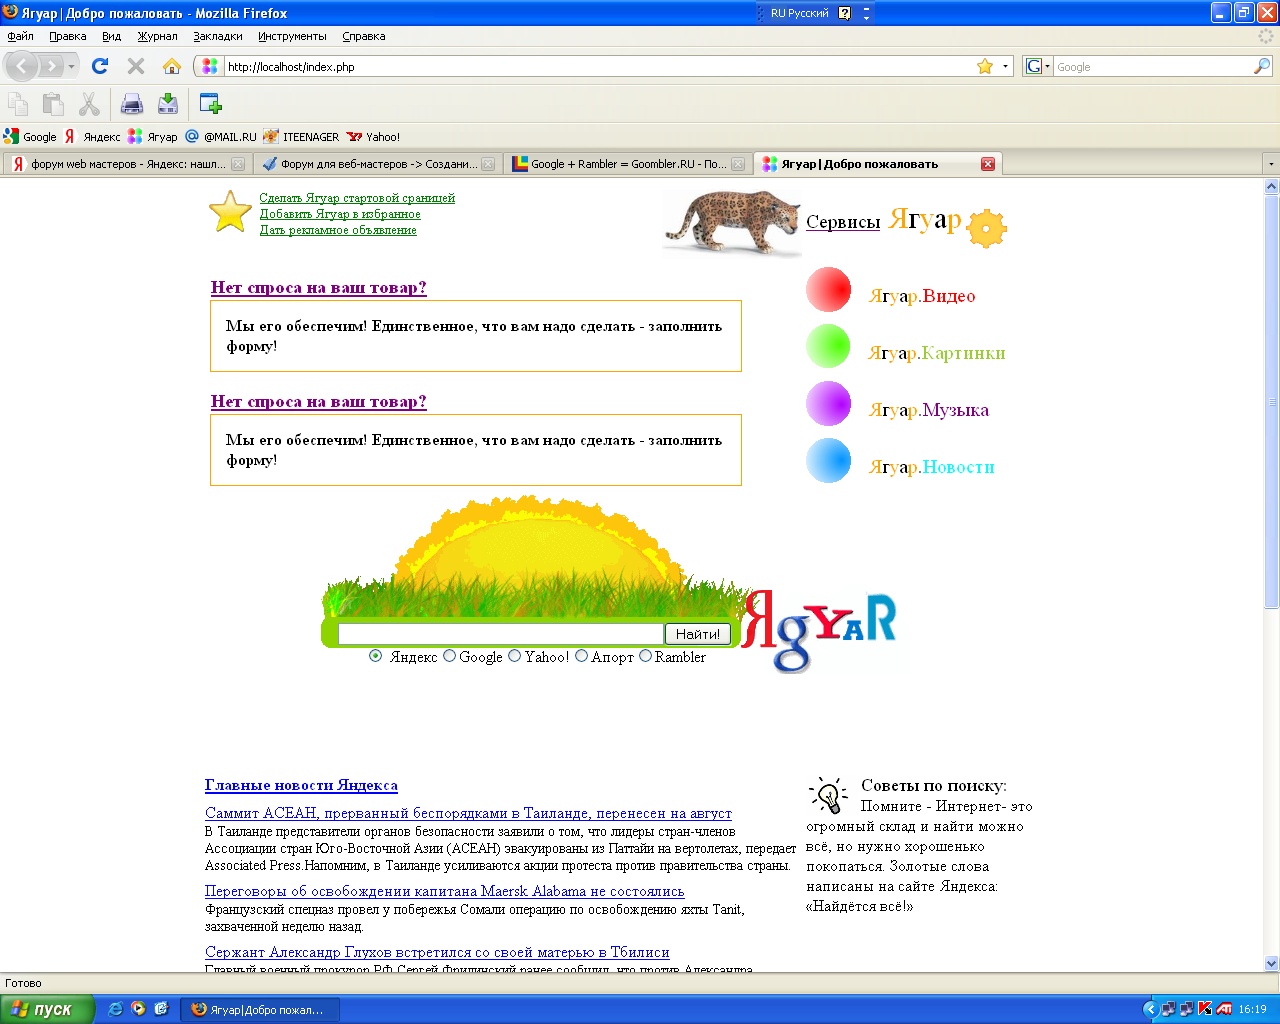
Task: Open the Саммит АСЕАН news headline
Action: [x=468, y=814]
